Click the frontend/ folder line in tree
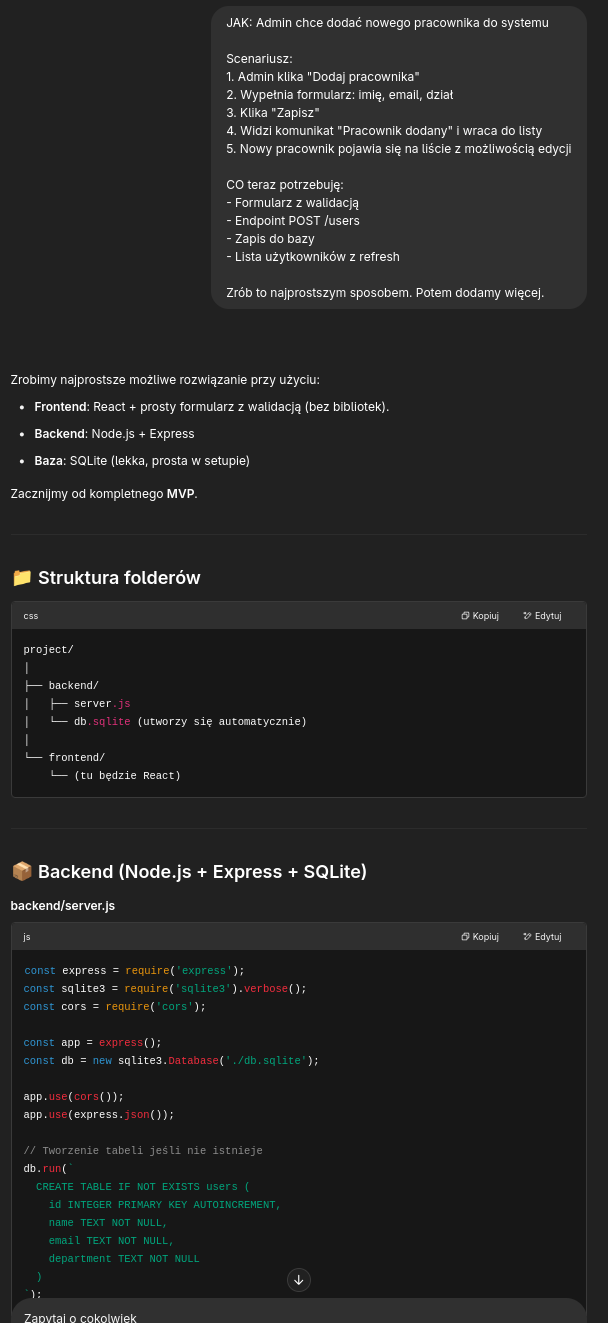Screen dimensions: 608x1323 (77, 758)
